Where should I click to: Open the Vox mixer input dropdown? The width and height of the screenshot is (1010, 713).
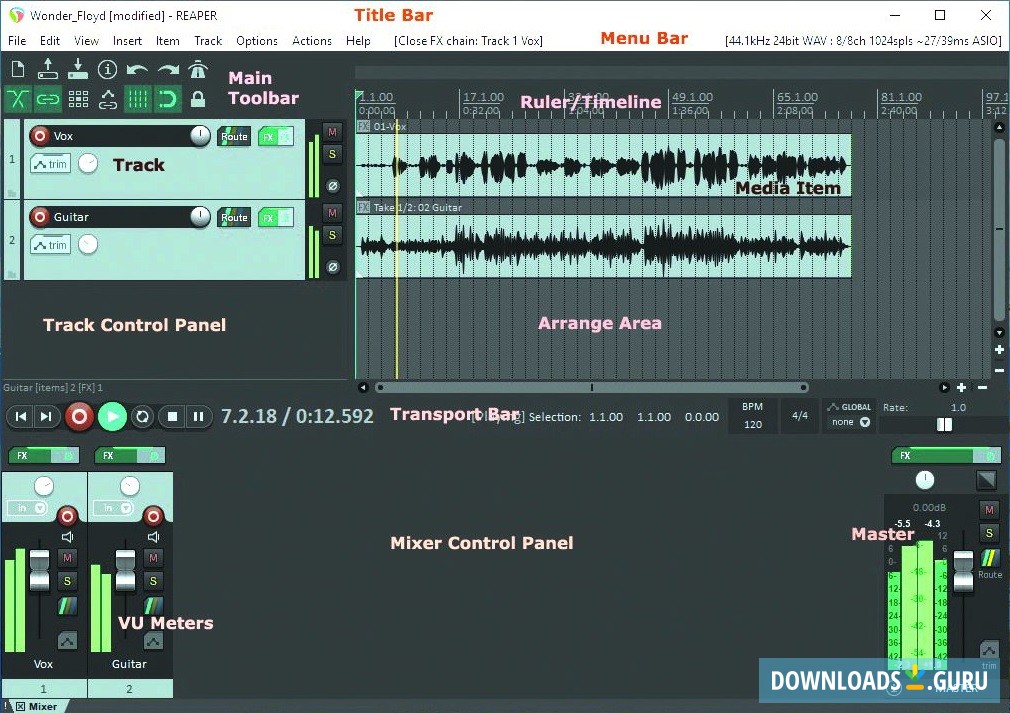[28, 508]
